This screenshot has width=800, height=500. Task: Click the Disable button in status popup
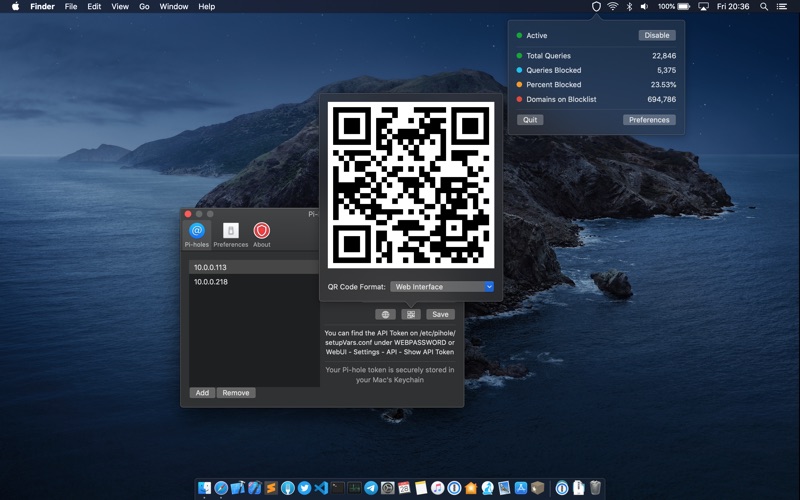tap(657, 35)
